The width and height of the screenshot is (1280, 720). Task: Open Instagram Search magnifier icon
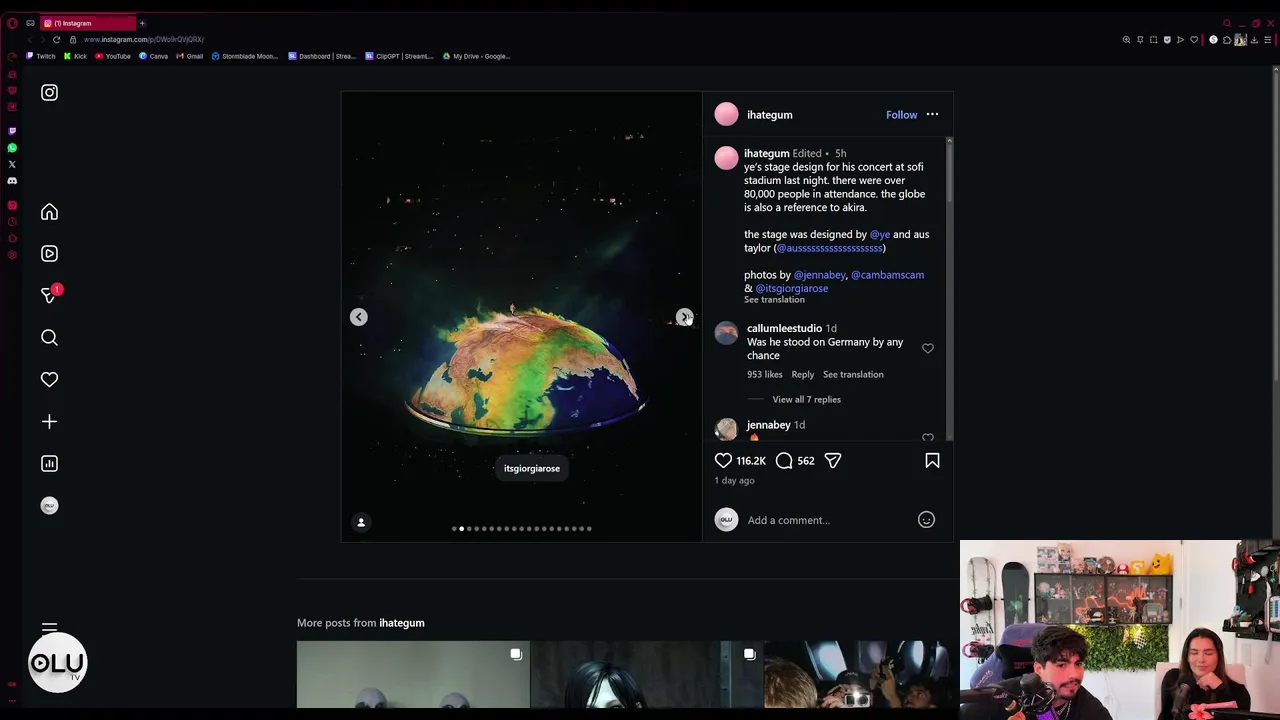click(x=49, y=338)
